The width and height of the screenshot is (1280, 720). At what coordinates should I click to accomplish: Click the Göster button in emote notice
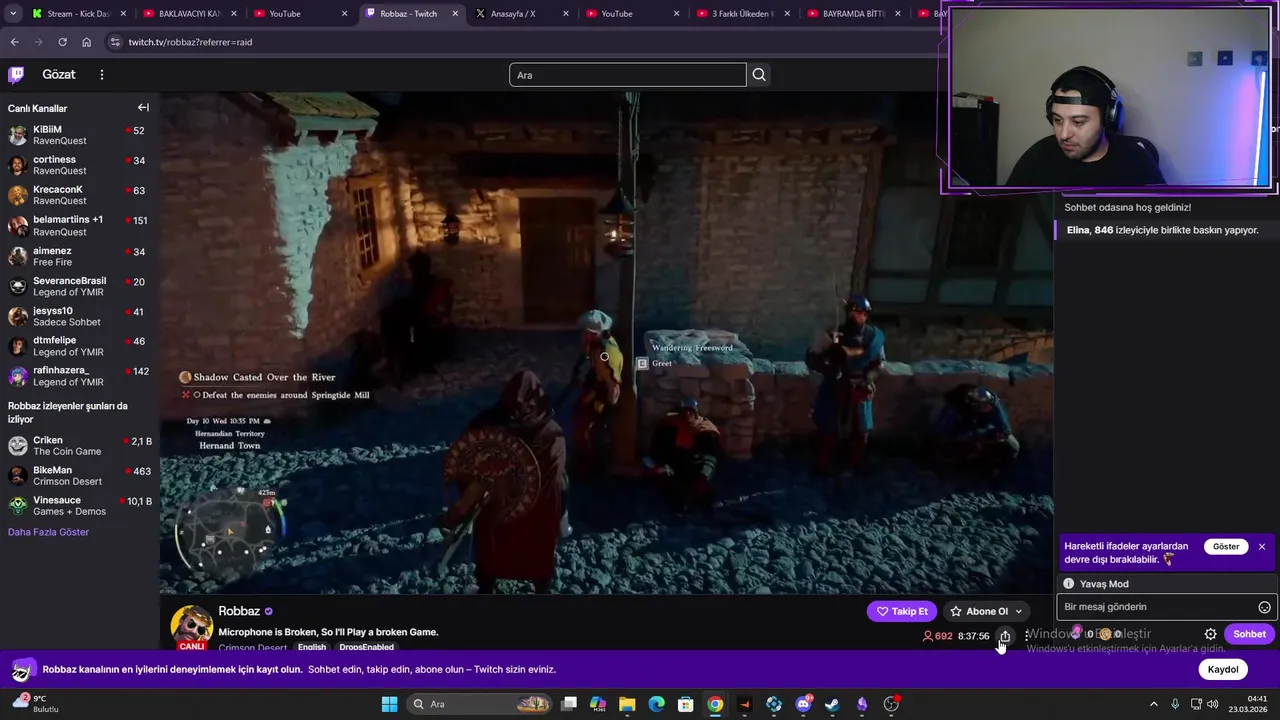click(1226, 547)
